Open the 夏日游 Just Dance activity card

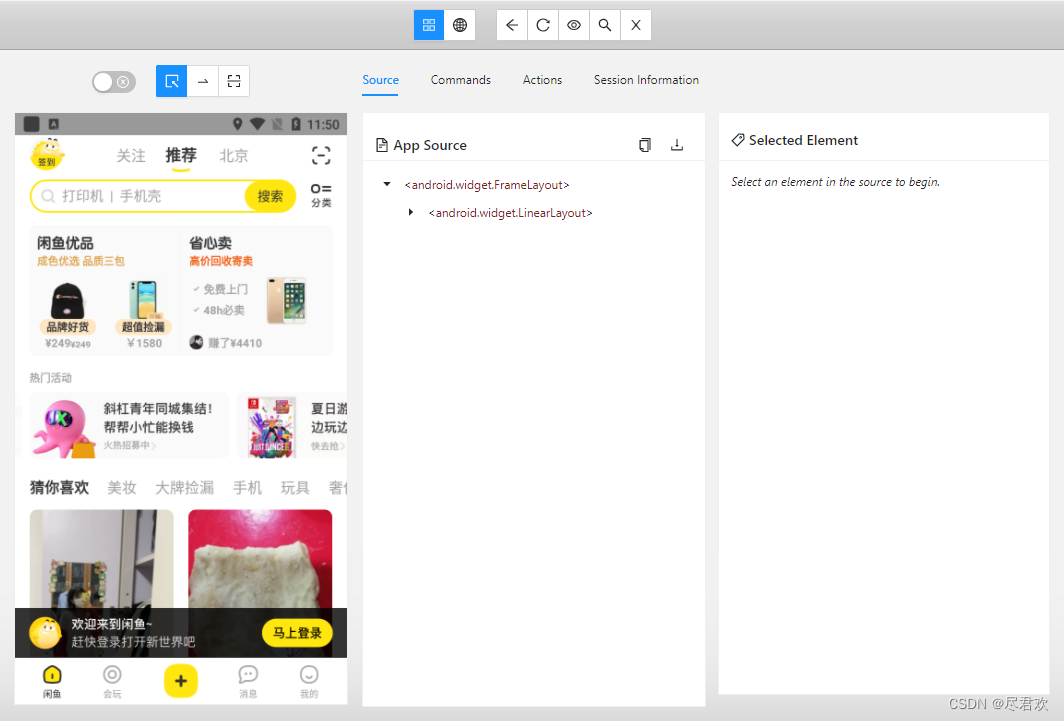click(x=292, y=425)
